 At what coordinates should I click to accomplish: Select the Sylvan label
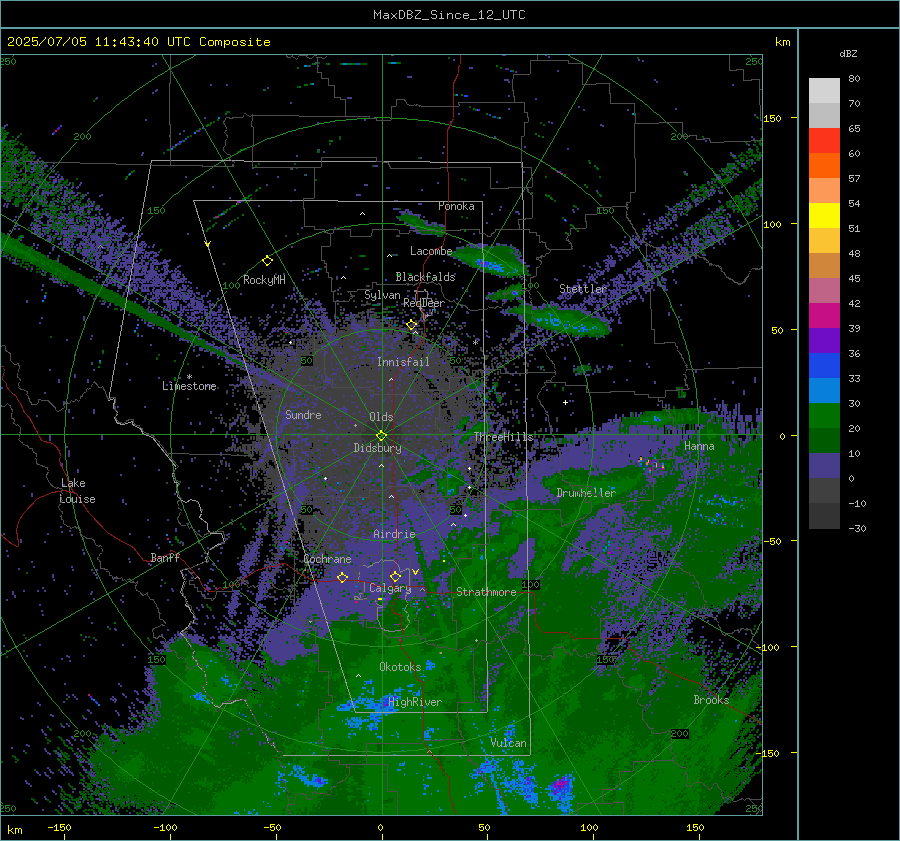[x=382, y=295]
